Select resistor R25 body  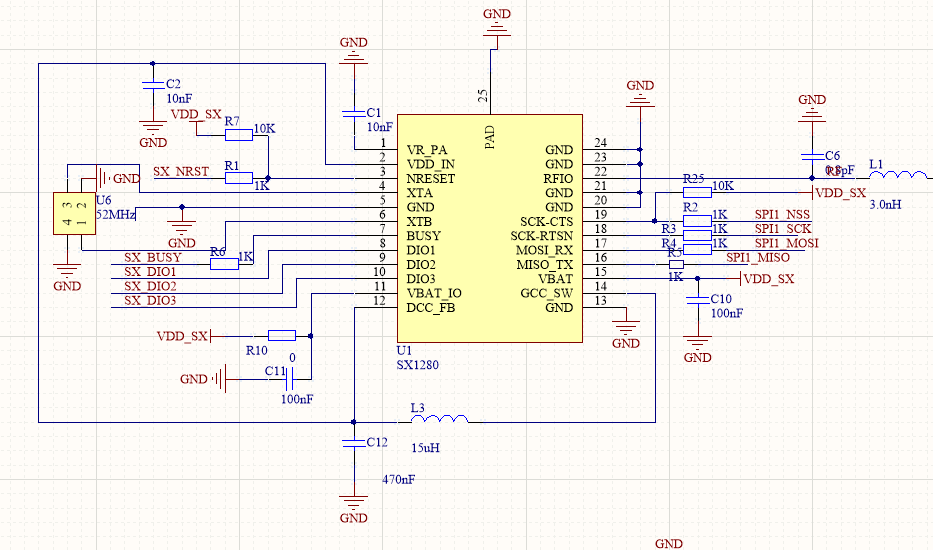697,192
